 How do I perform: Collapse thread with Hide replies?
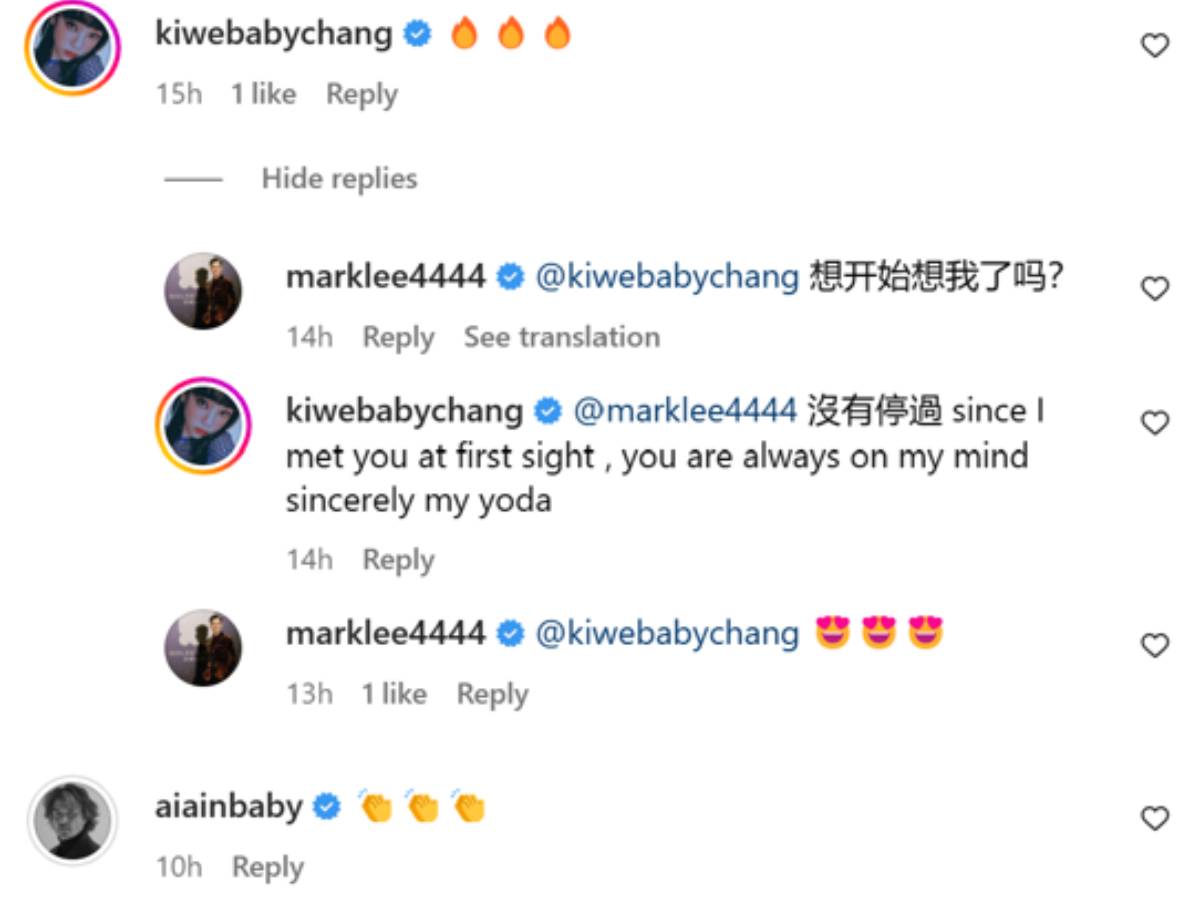click(339, 179)
